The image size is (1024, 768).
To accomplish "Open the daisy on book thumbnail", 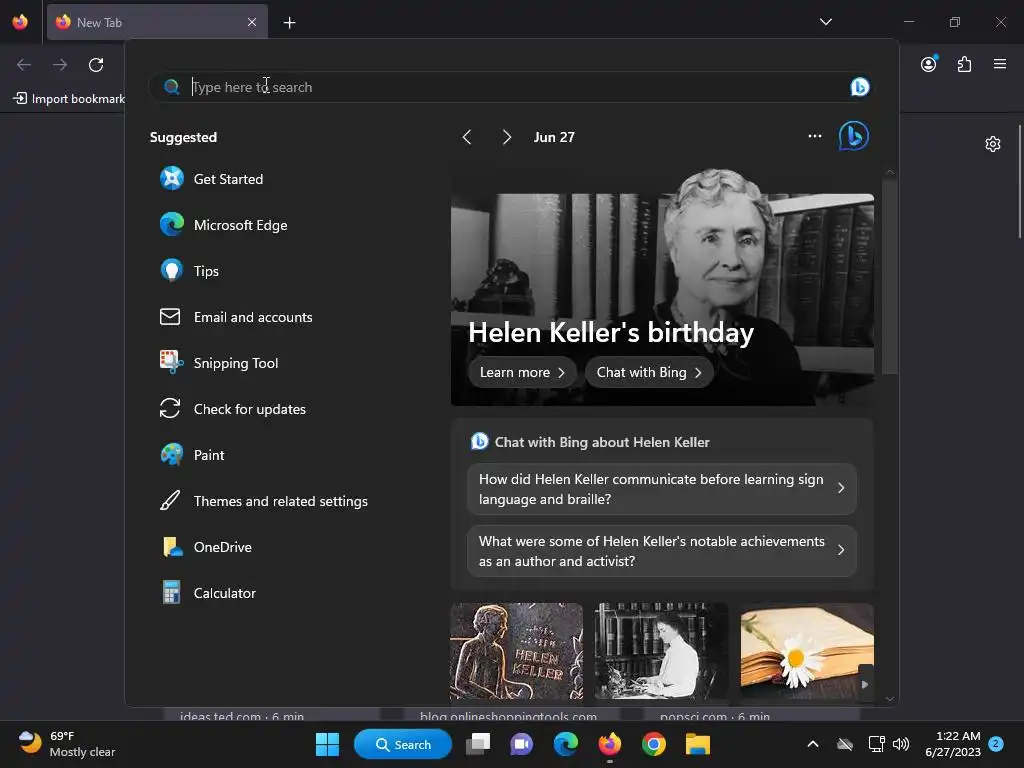I will point(807,651).
